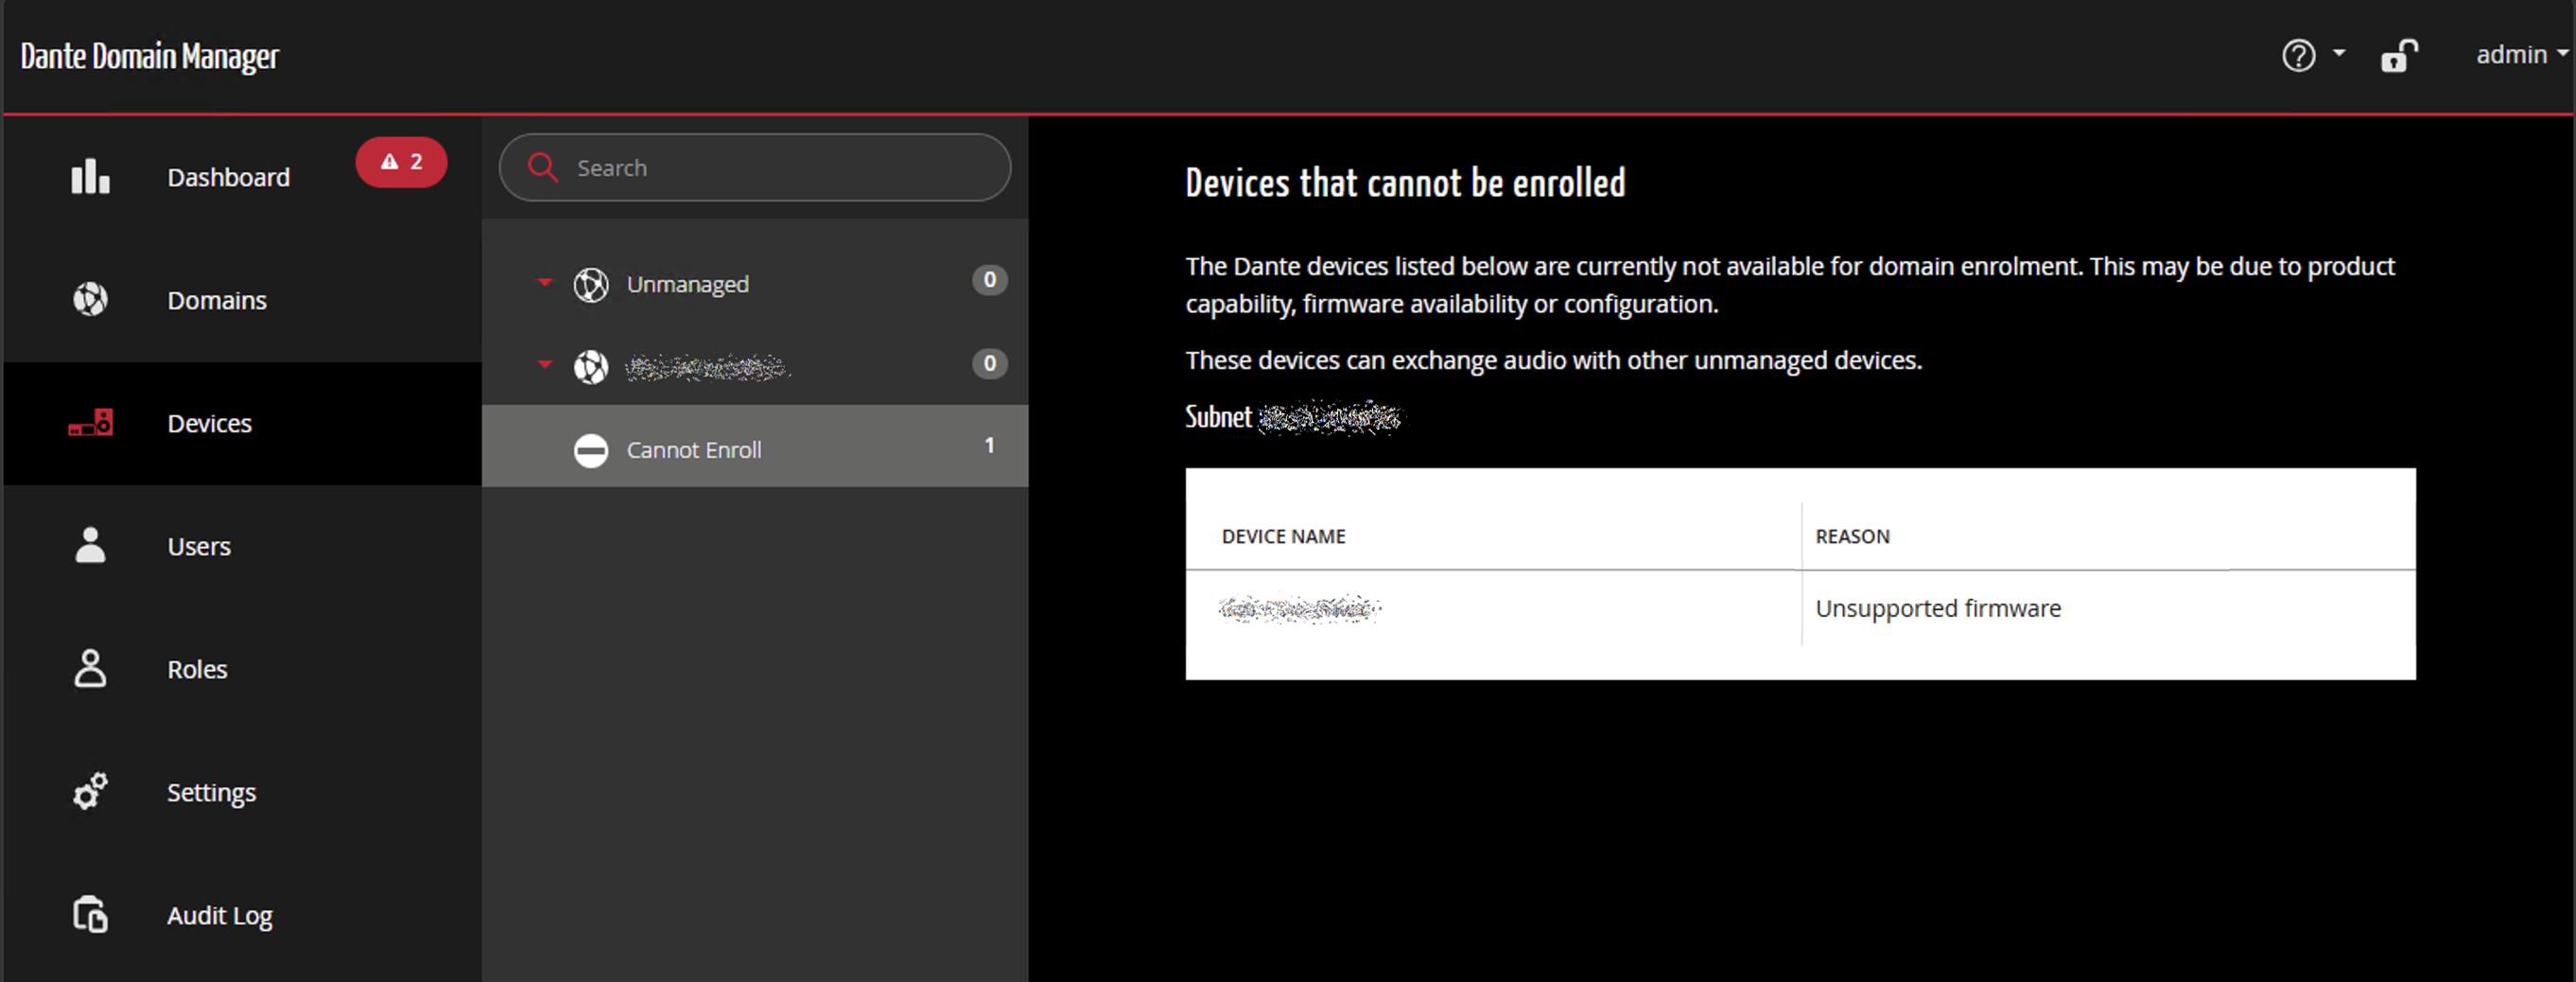
Task: Click the Audit Log clipboard icon
Action: tap(90, 914)
